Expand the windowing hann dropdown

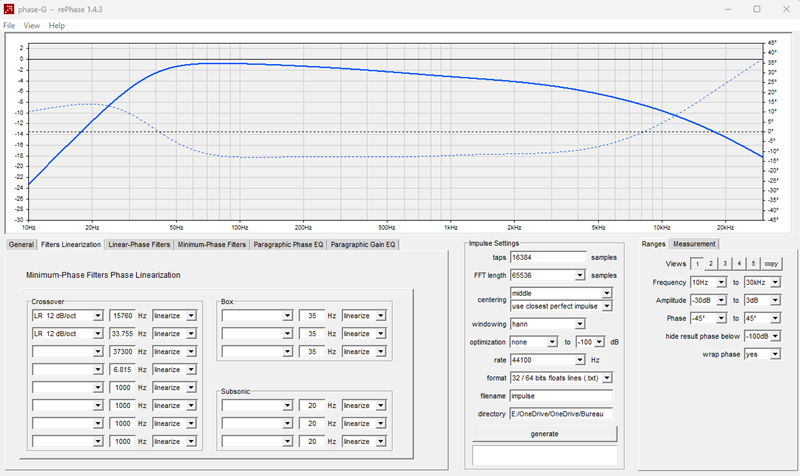coord(547,324)
